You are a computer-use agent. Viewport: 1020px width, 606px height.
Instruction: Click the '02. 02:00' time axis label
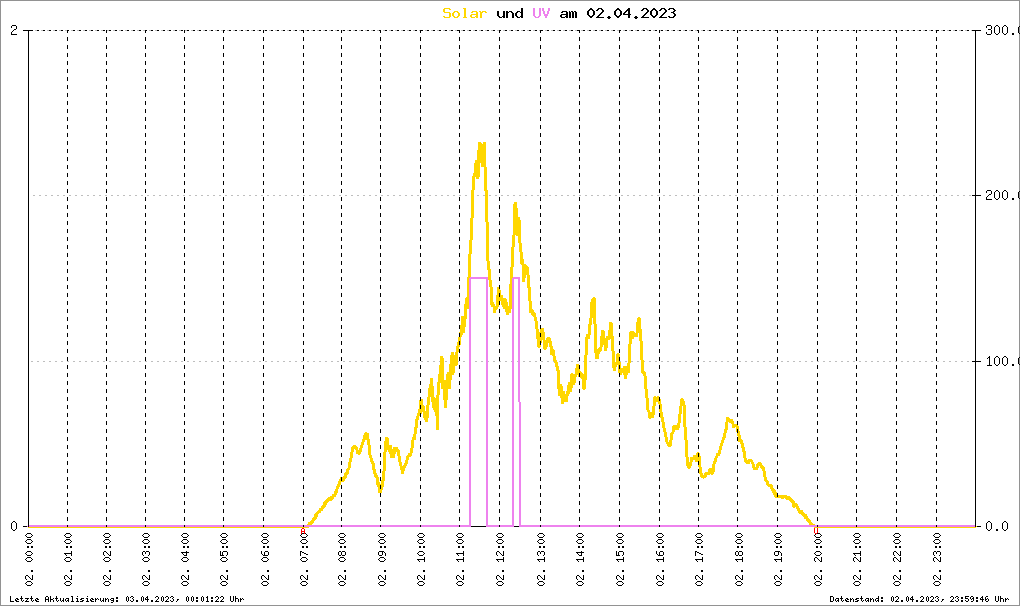click(x=107, y=559)
